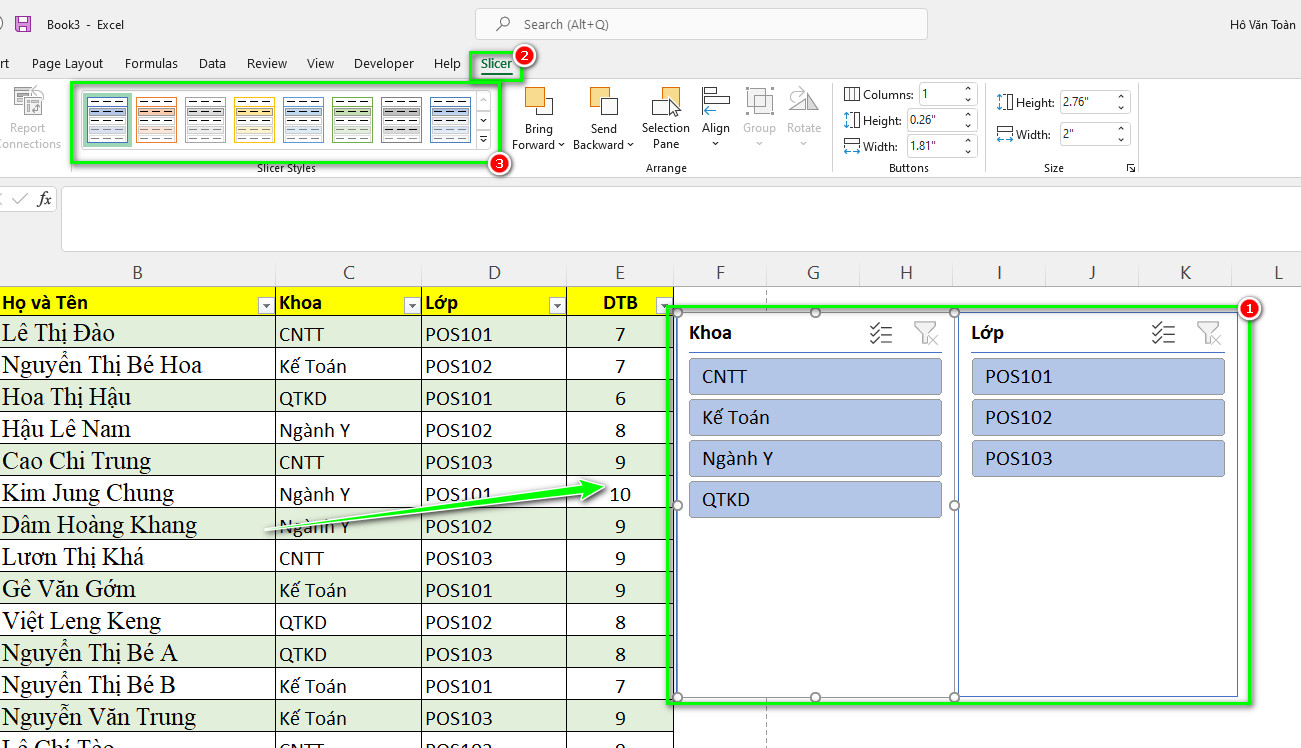Toggle Multi-Select in the Lớp slicer
Screen dimensions: 1301x748
pos(1163,333)
